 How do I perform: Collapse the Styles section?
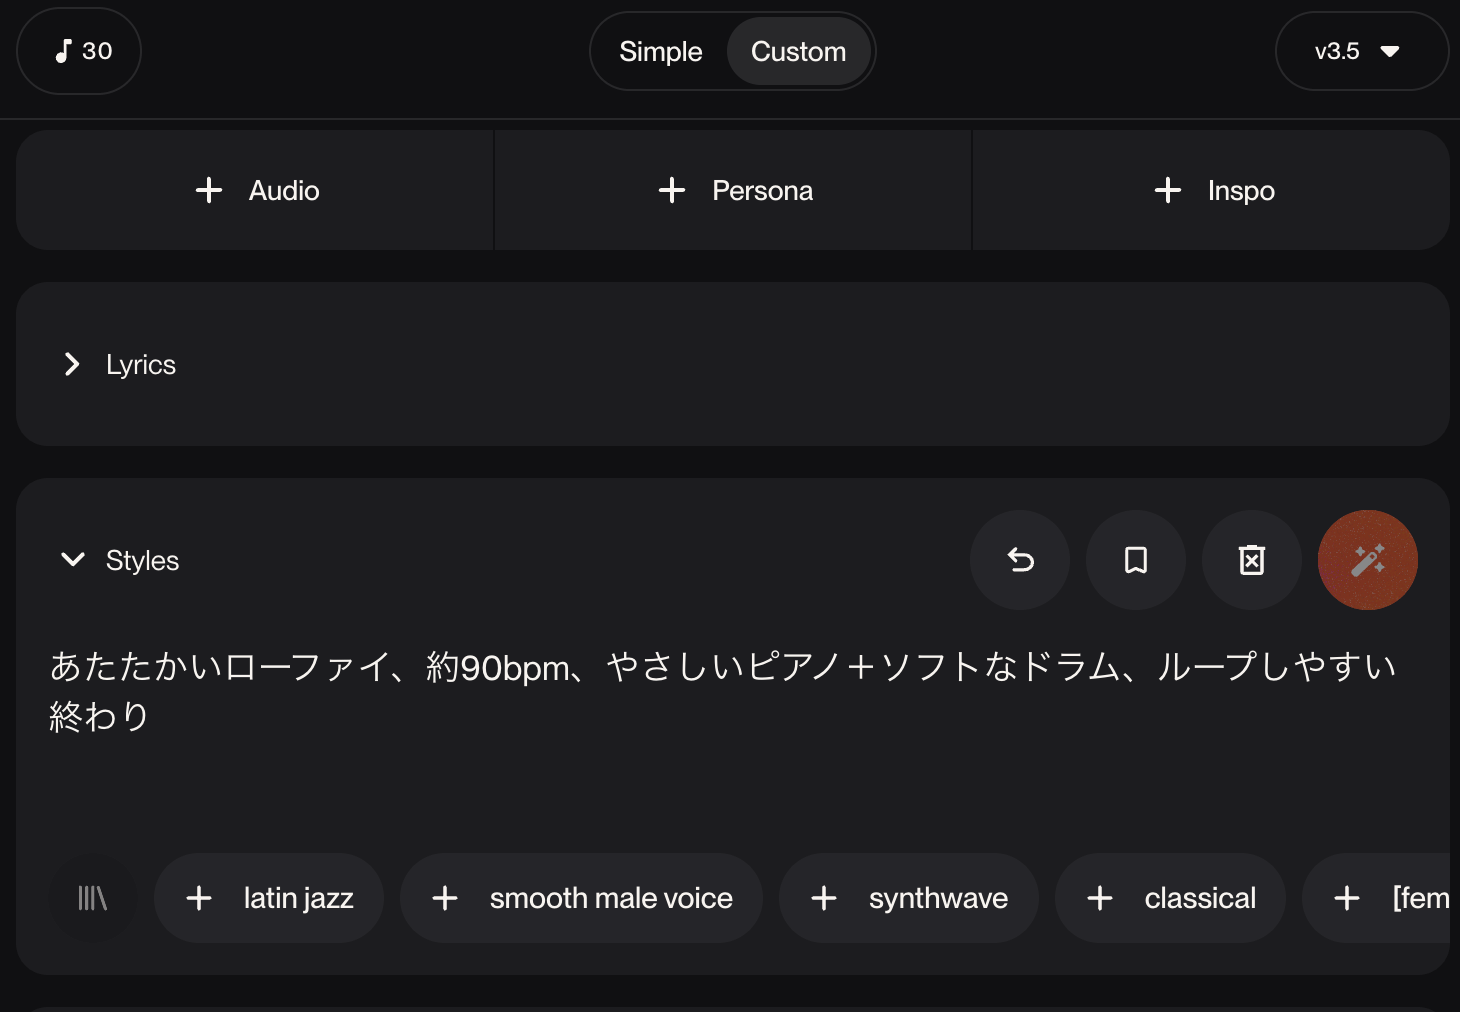[x=73, y=560]
